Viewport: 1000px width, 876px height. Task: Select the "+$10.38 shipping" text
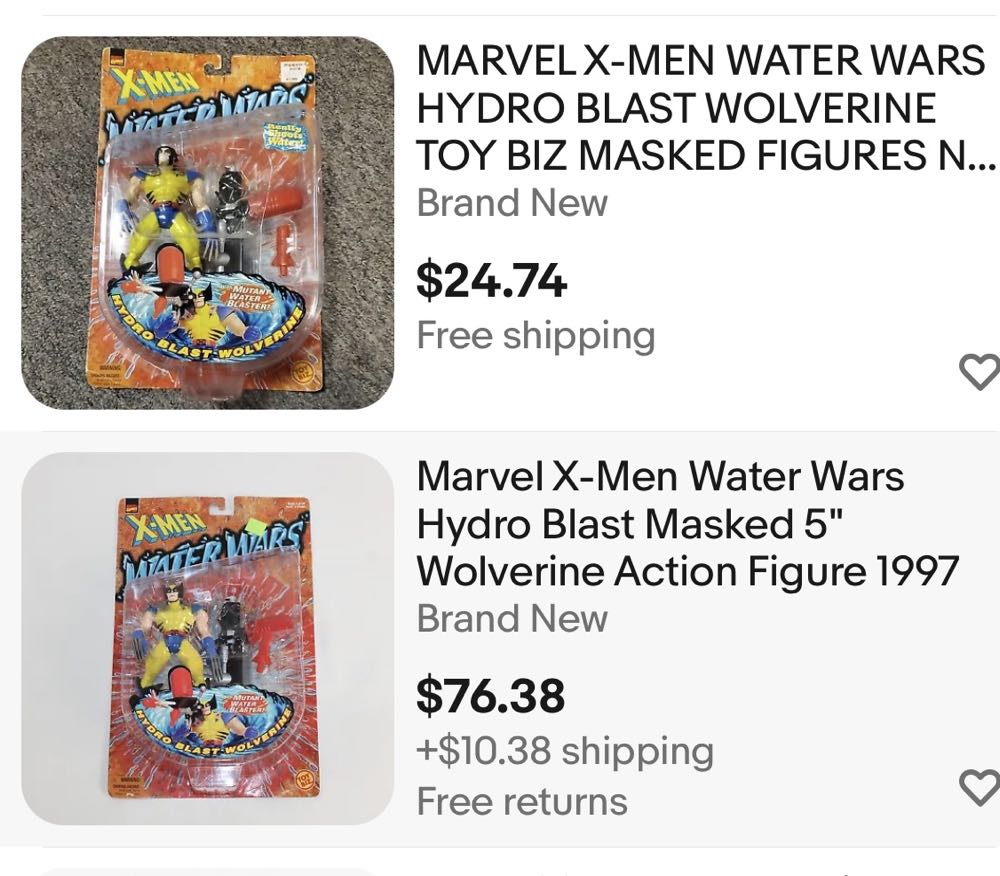[x=565, y=750]
